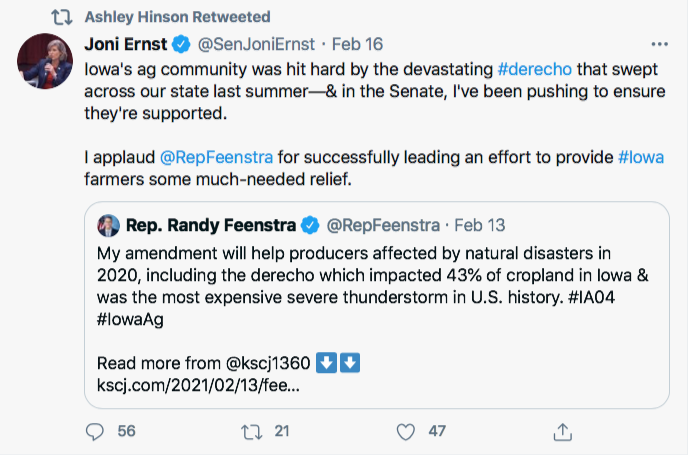Open the kscj.com article link
Screen dimensions: 688x455
tap(198, 385)
